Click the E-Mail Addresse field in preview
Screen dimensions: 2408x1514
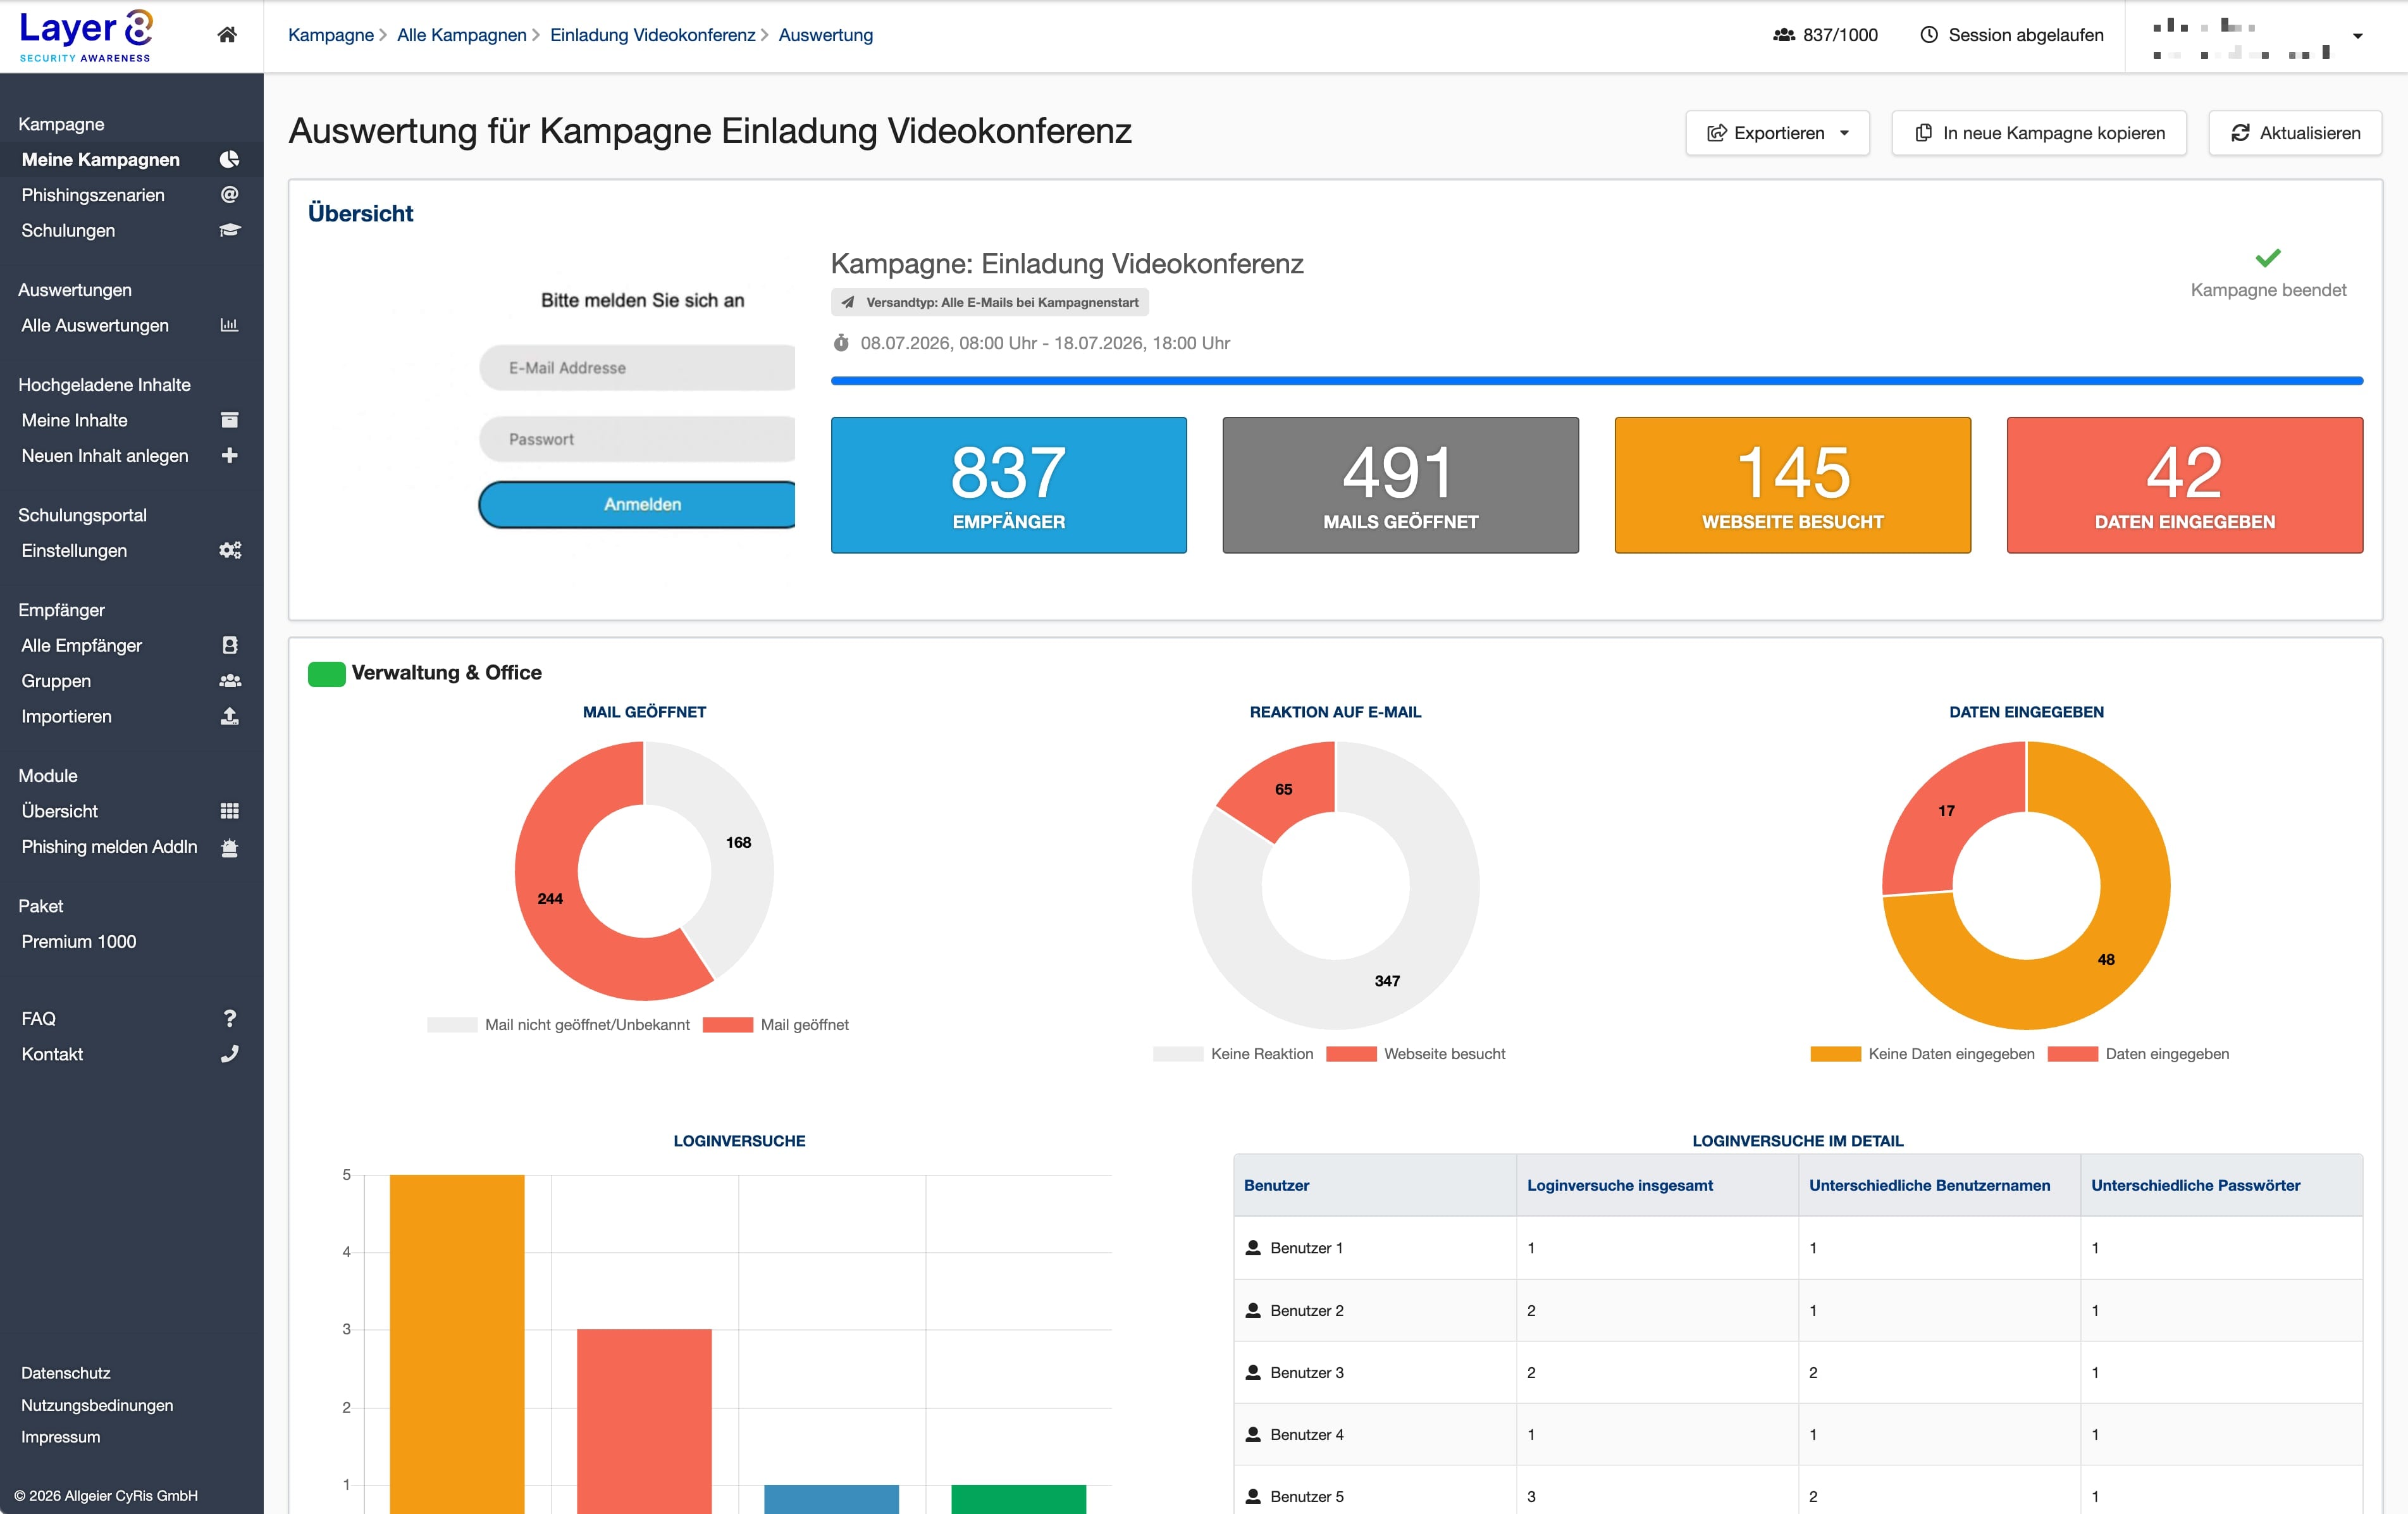pos(637,368)
